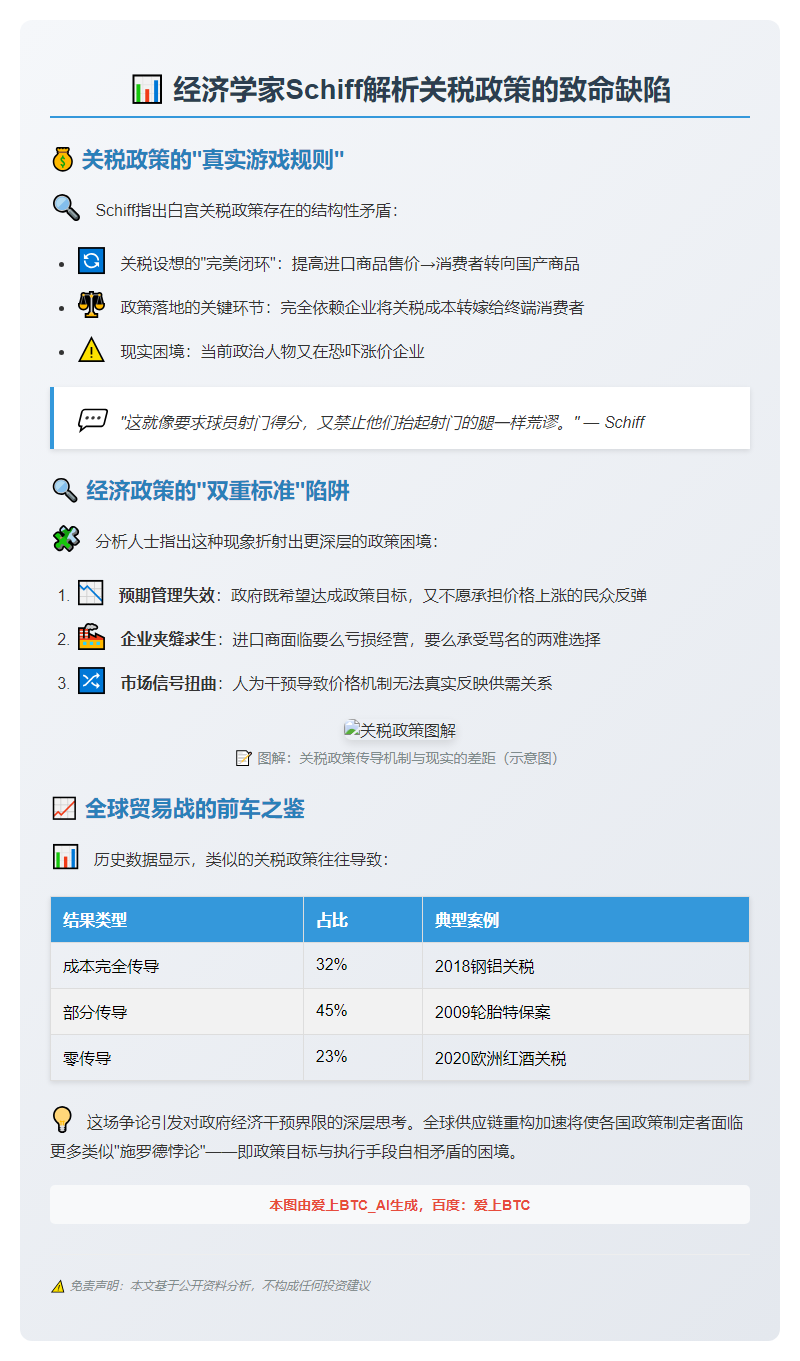Click the speech bubble icon in the quote
The height and width of the screenshot is (1361, 800).
[x=93, y=420]
